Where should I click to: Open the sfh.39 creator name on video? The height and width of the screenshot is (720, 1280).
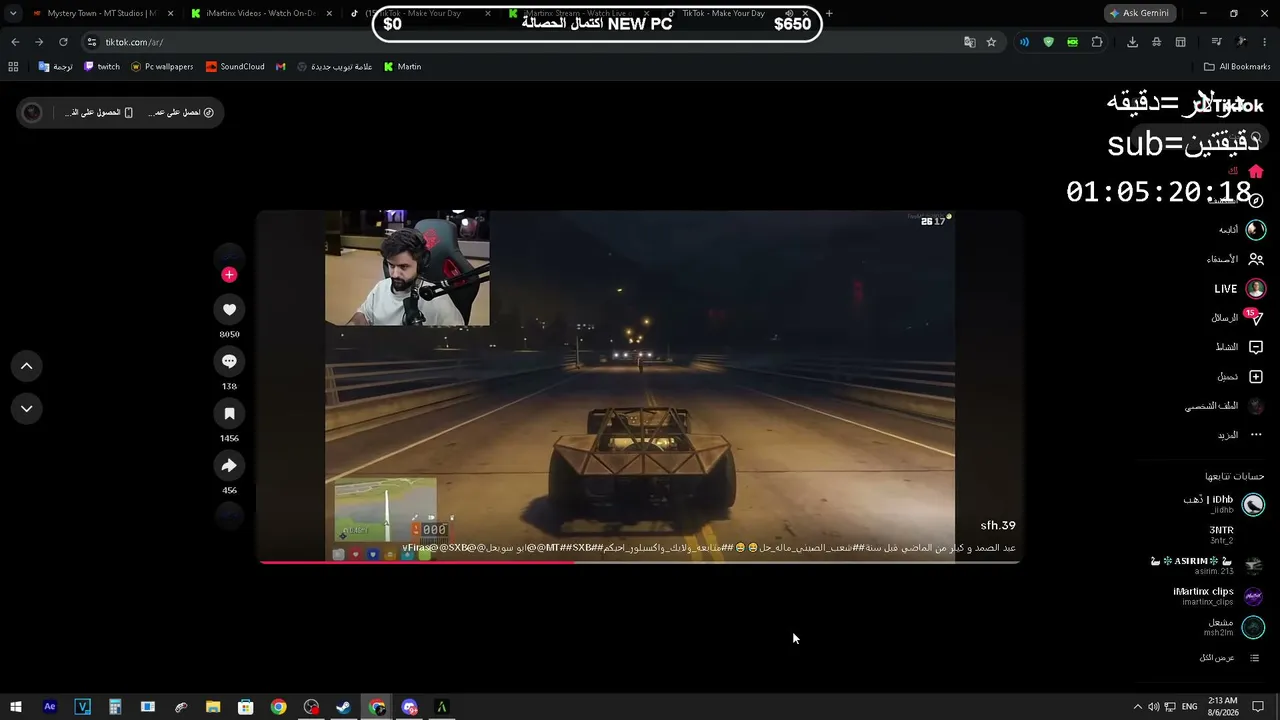[998, 526]
